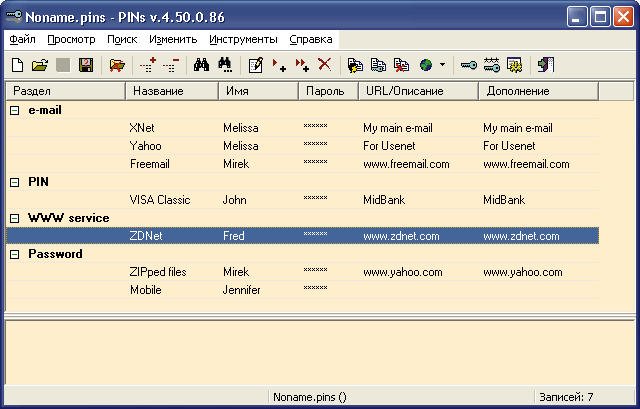Screen dimensions: 640x409
Task: Click URL www.freemail.com in URL/Описание column
Action: [406, 164]
